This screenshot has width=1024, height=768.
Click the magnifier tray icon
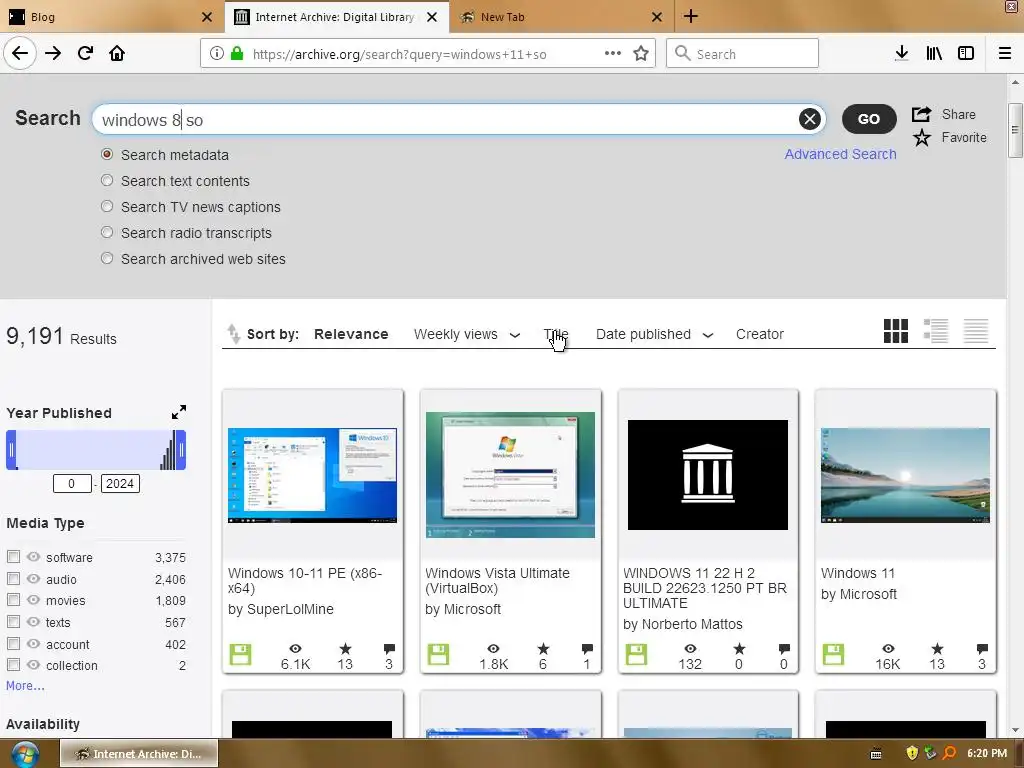point(950,753)
